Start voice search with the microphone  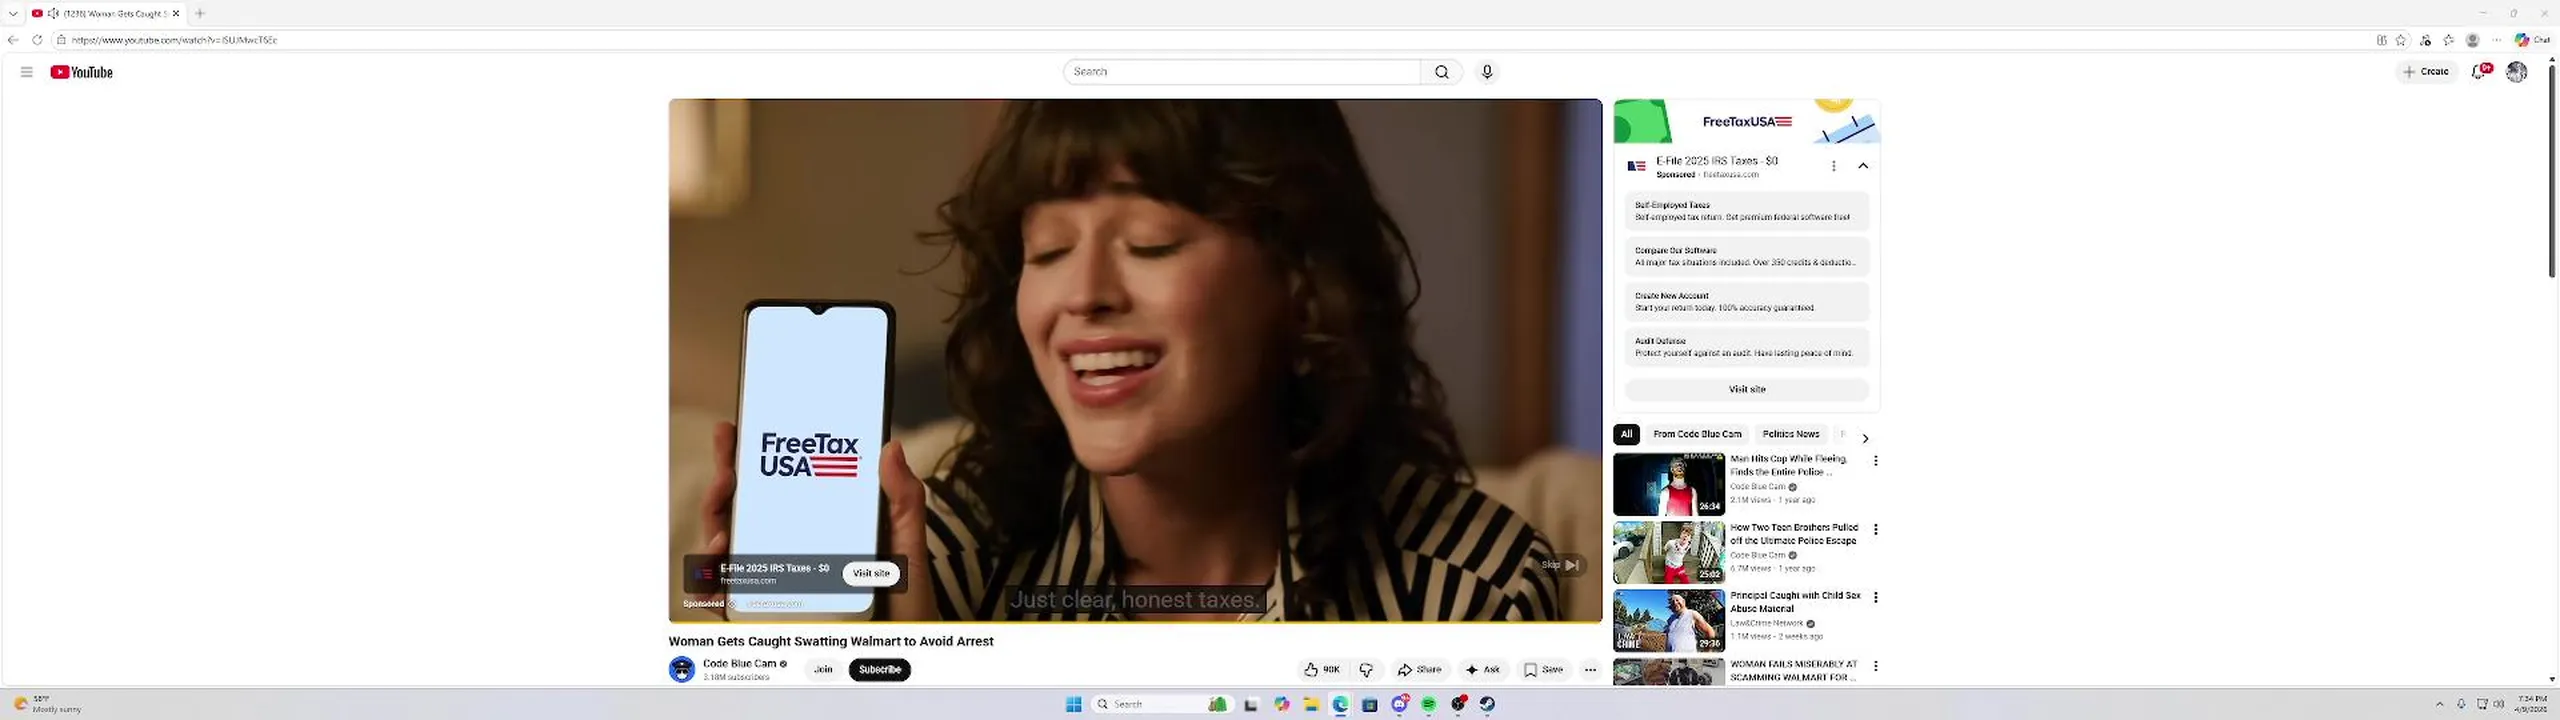click(1487, 72)
